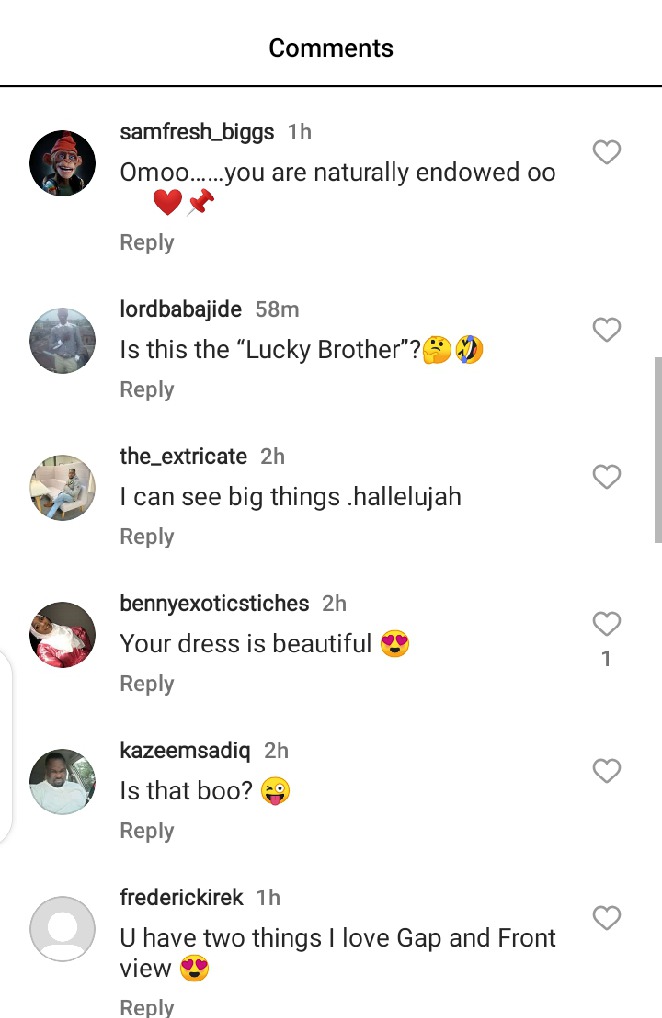Viewport: 662px width, 1018px height.
Task: Reply to samfresh_biggs's comment
Action: tap(147, 242)
